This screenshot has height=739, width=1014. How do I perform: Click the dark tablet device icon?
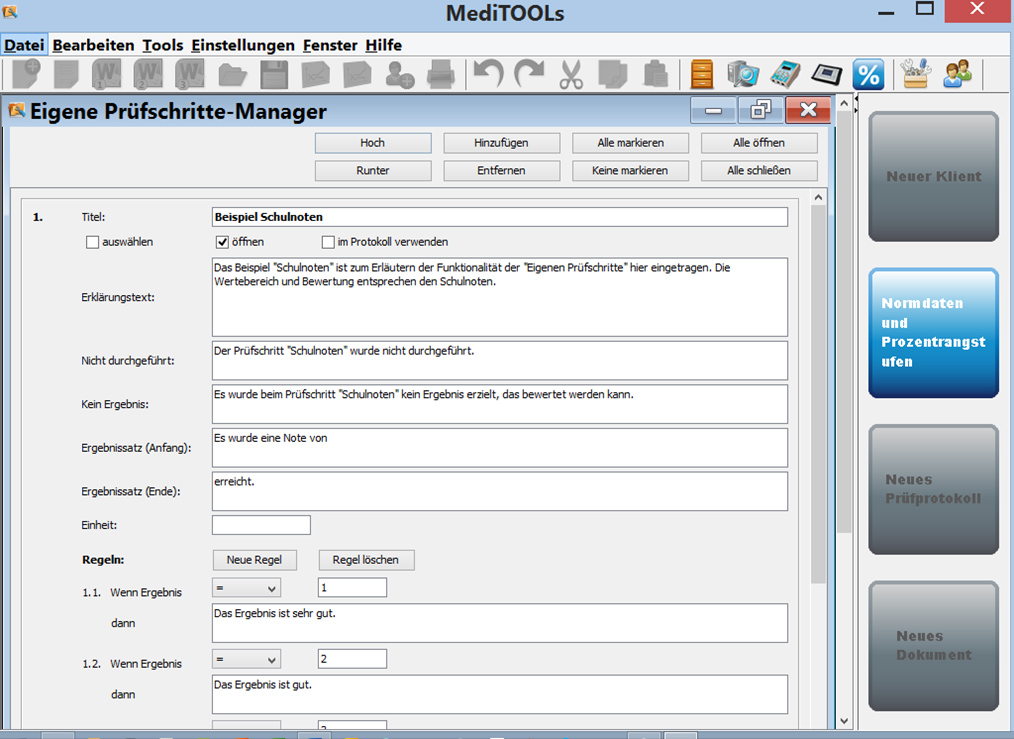tap(826, 74)
